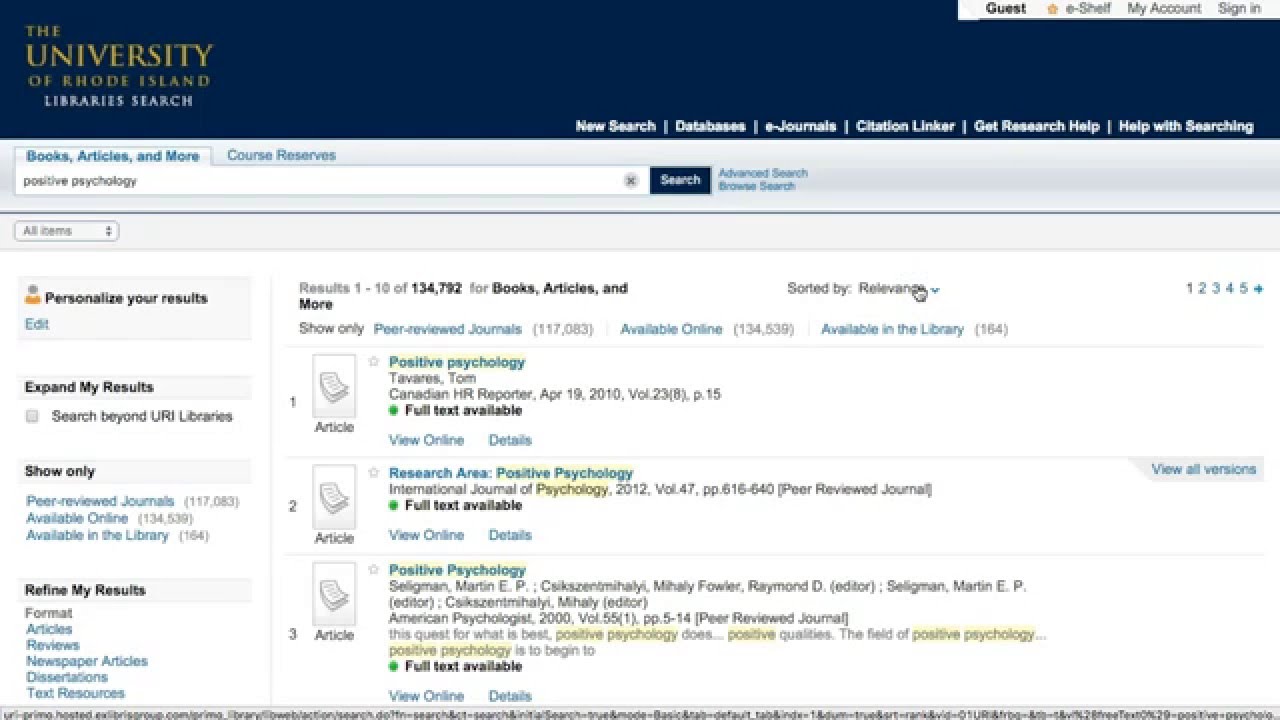Click View all versions link
Screen dimensions: 1280x720
1203,469
